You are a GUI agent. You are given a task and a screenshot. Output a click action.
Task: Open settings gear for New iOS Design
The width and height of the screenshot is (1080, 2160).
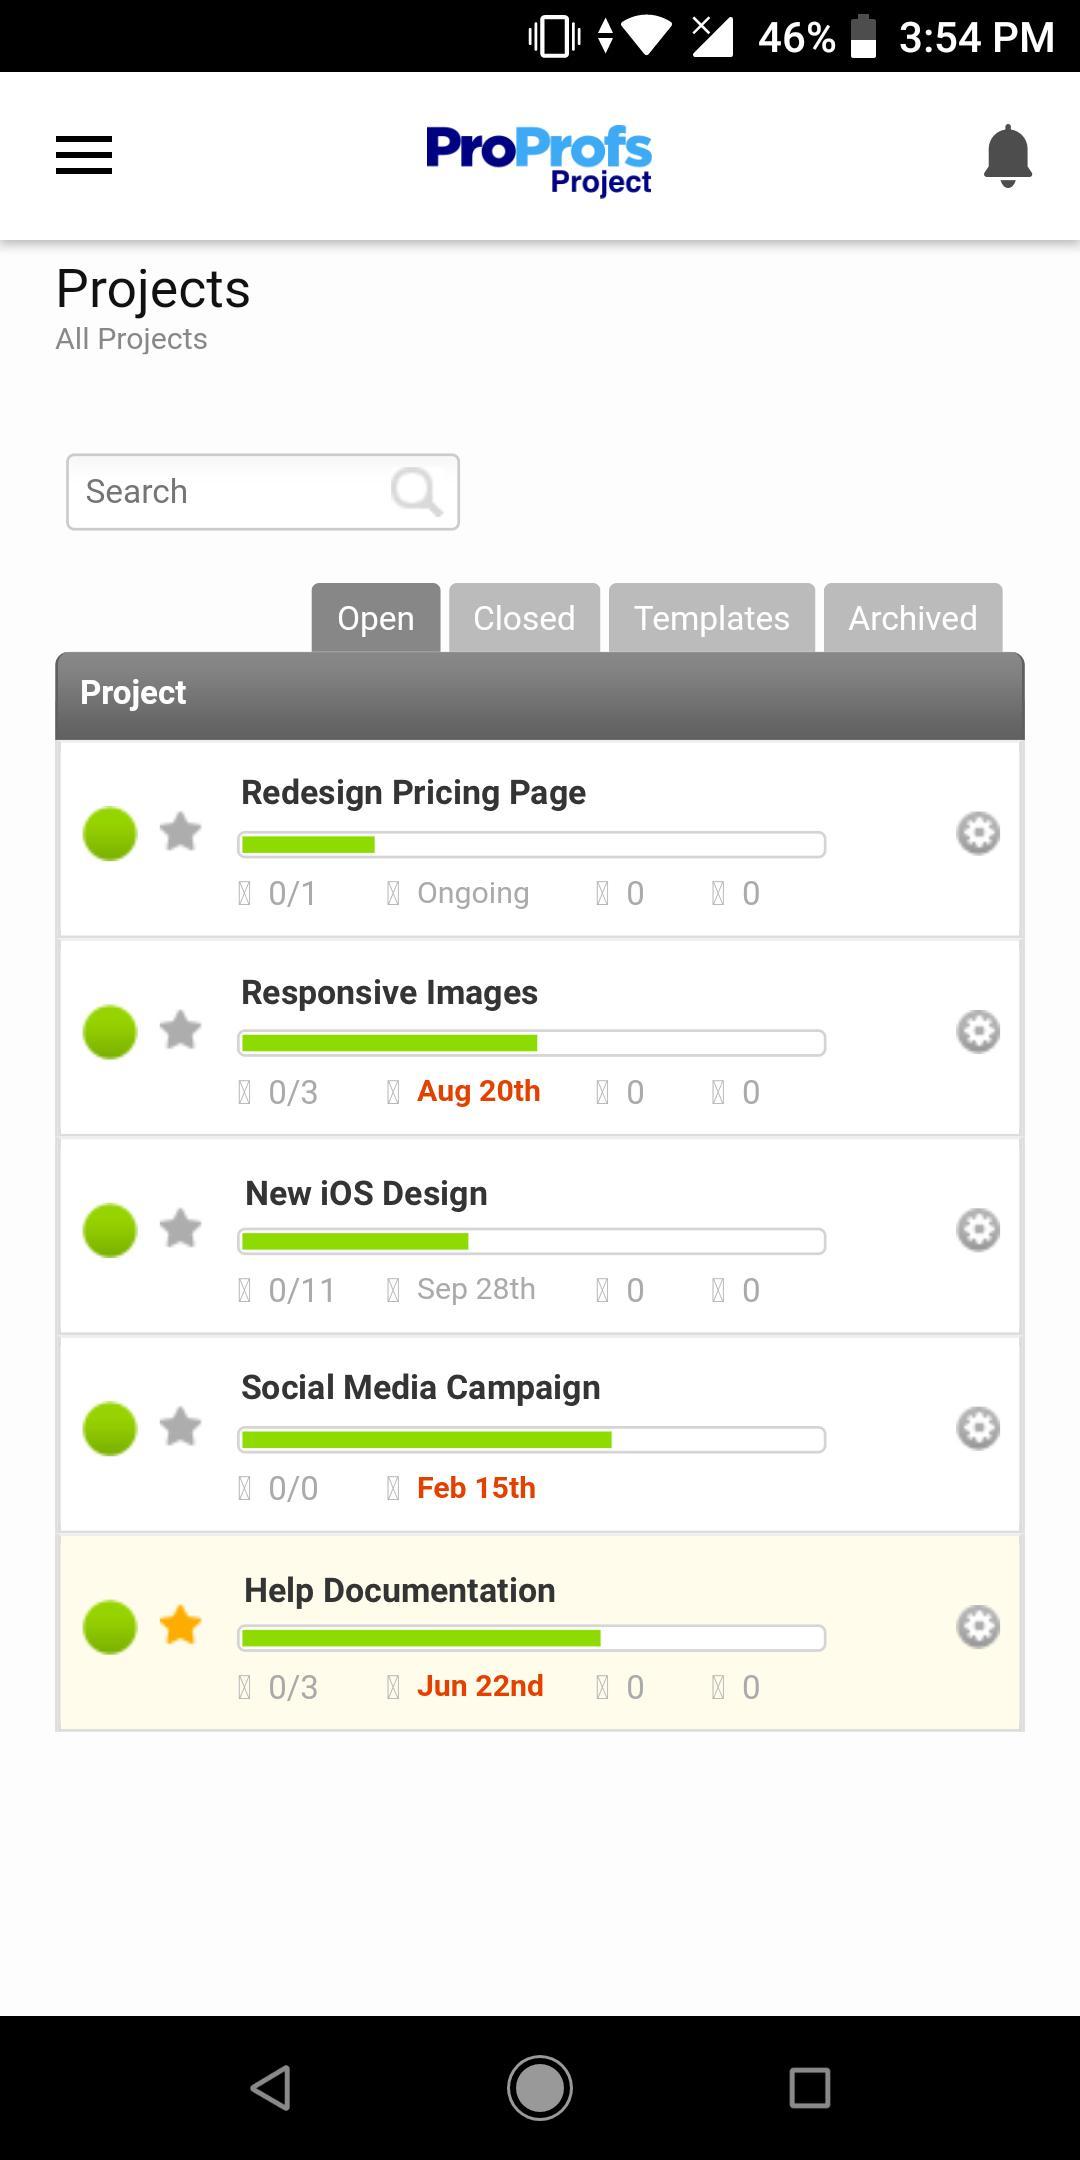pos(978,1229)
